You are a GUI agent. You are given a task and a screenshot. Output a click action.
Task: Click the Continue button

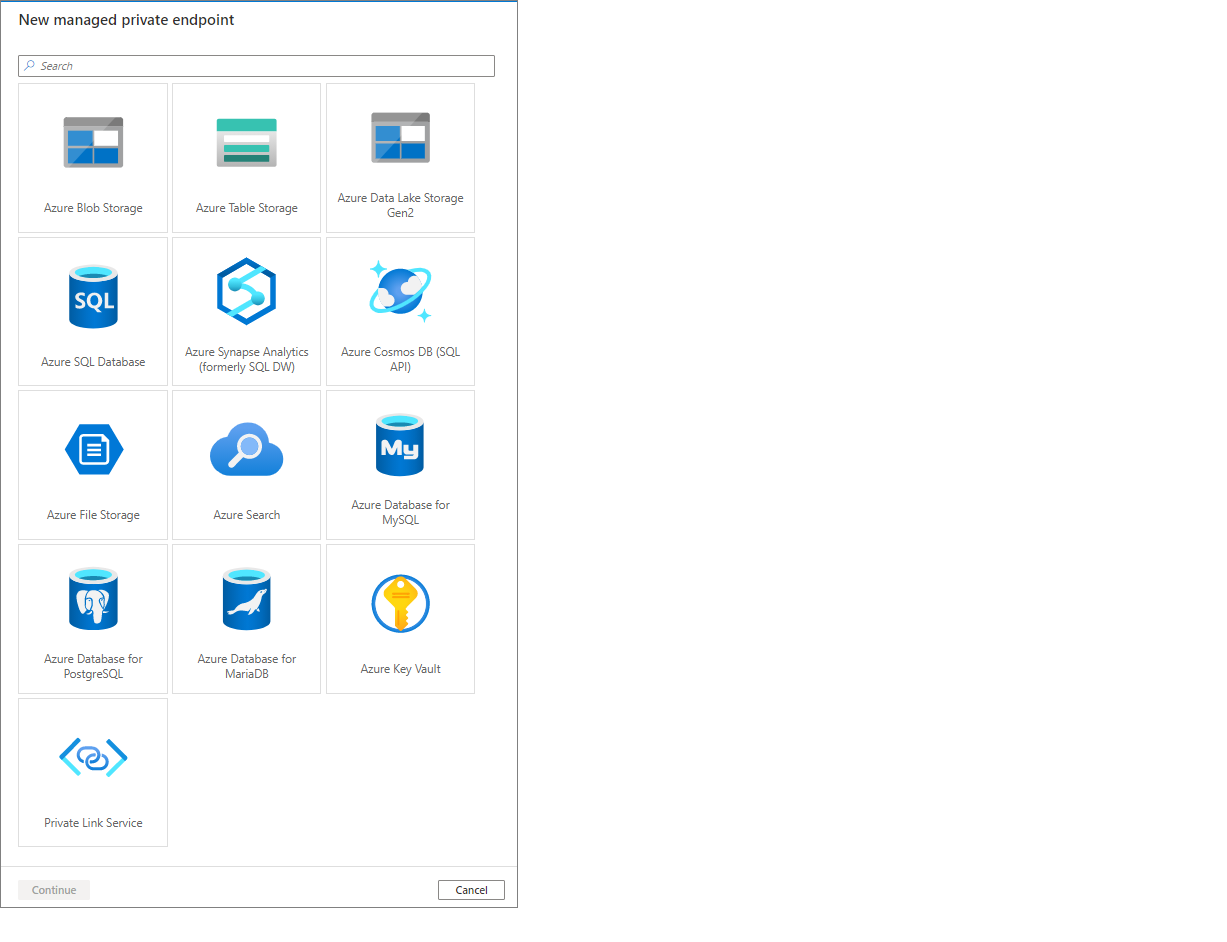(54, 890)
